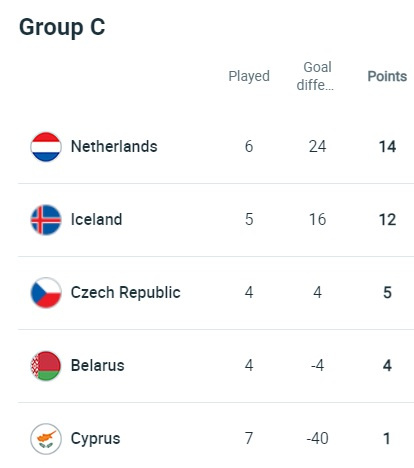
Task: Click Czech Republic points value 5
Action: click(x=387, y=293)
